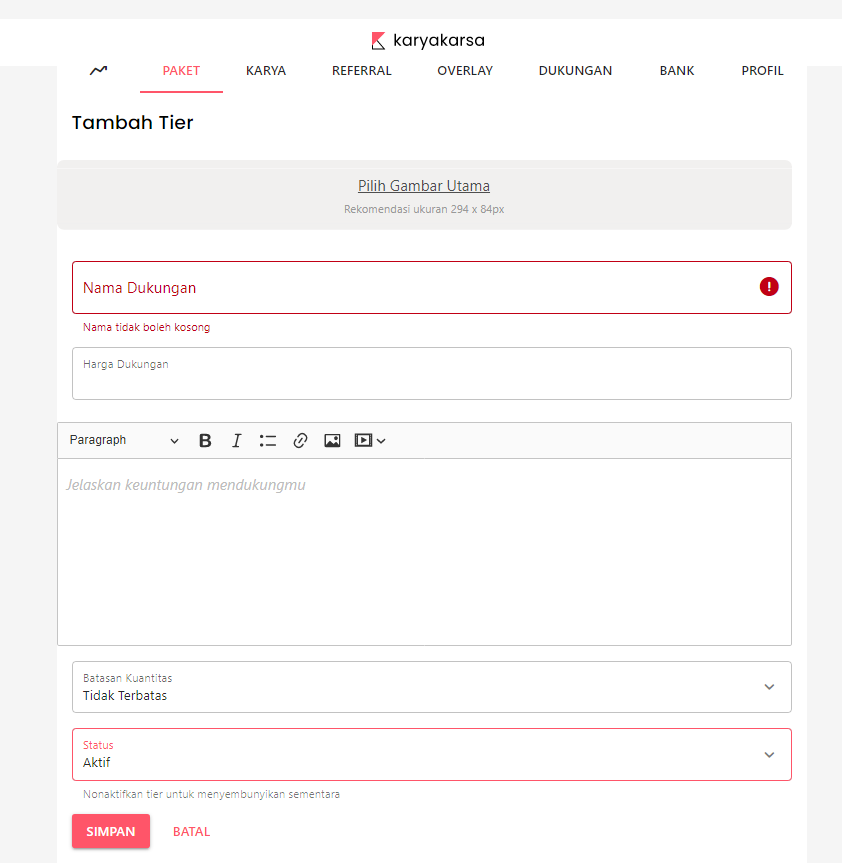Toggle bold formatting in editor
This screenshot has height=863, width=842.
pos(205,441)
